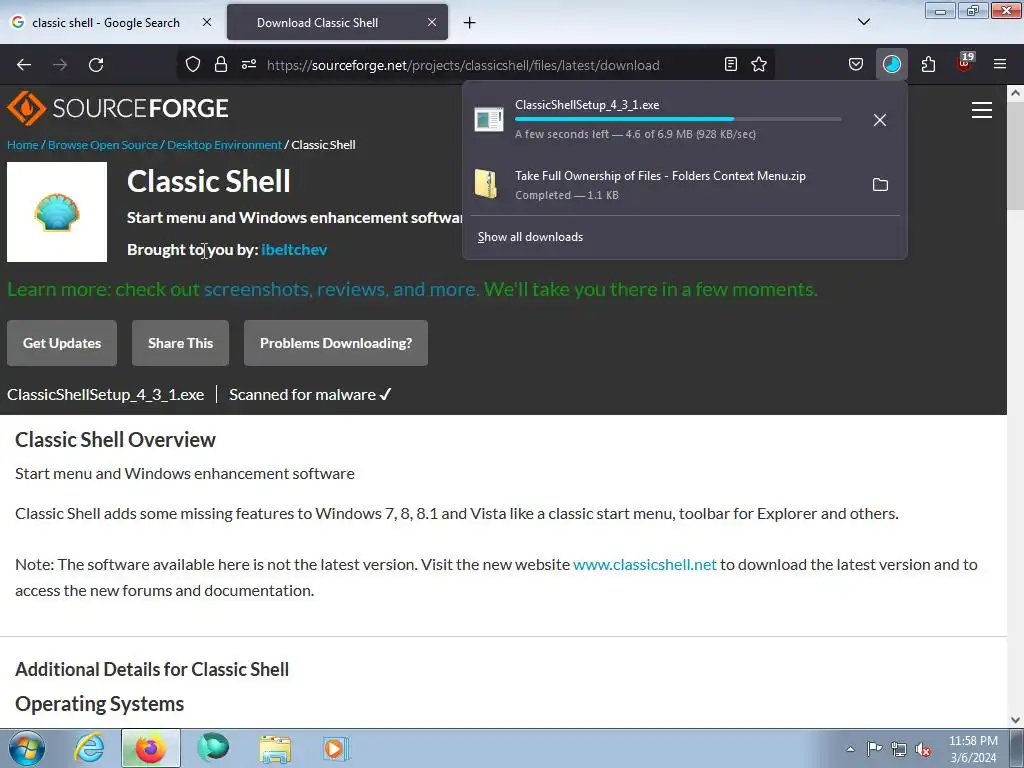The width and height of the screenshot is (1024, 768).
Task: Open Desktop Environment breadcrumb link
Action: click(224, 145)
